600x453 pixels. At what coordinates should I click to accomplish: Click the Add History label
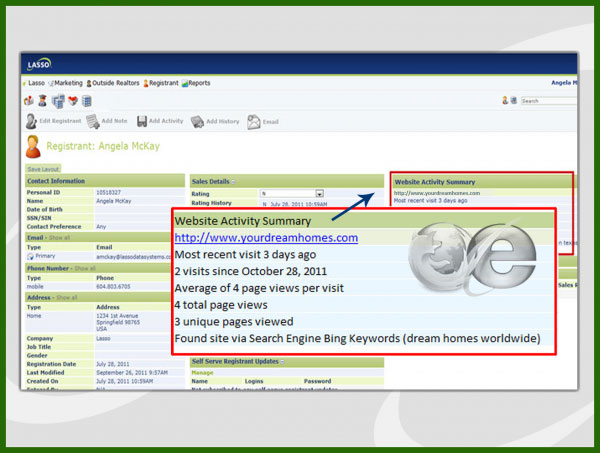pyautogui.click(x=223, y=121)
